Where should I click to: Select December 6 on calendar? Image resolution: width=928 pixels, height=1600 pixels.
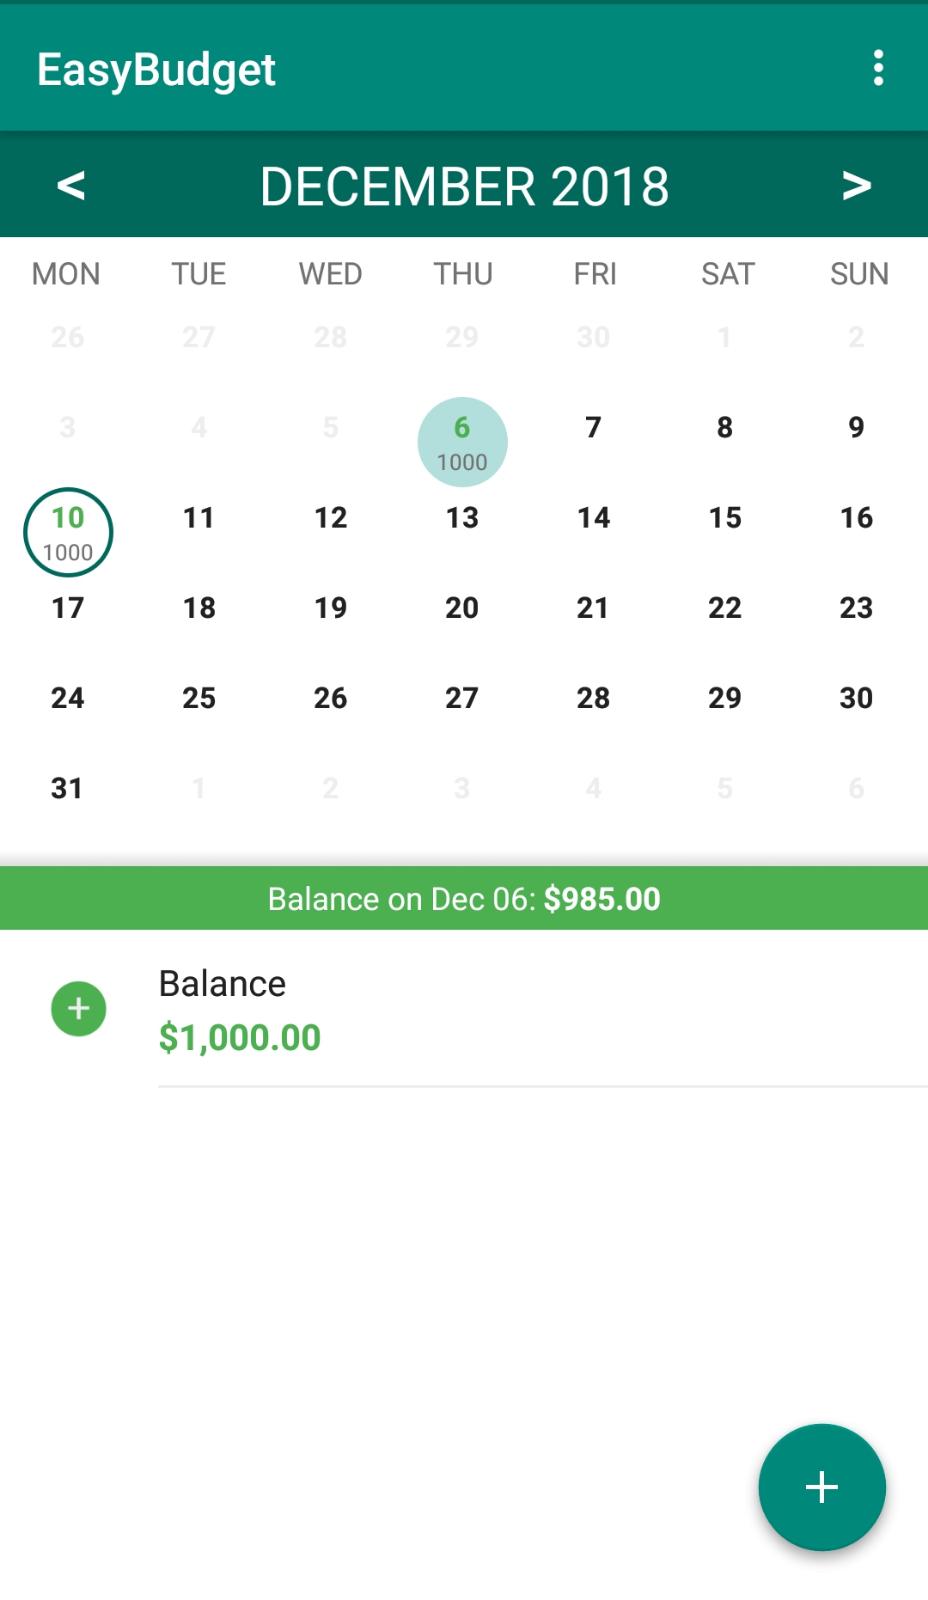462,441
